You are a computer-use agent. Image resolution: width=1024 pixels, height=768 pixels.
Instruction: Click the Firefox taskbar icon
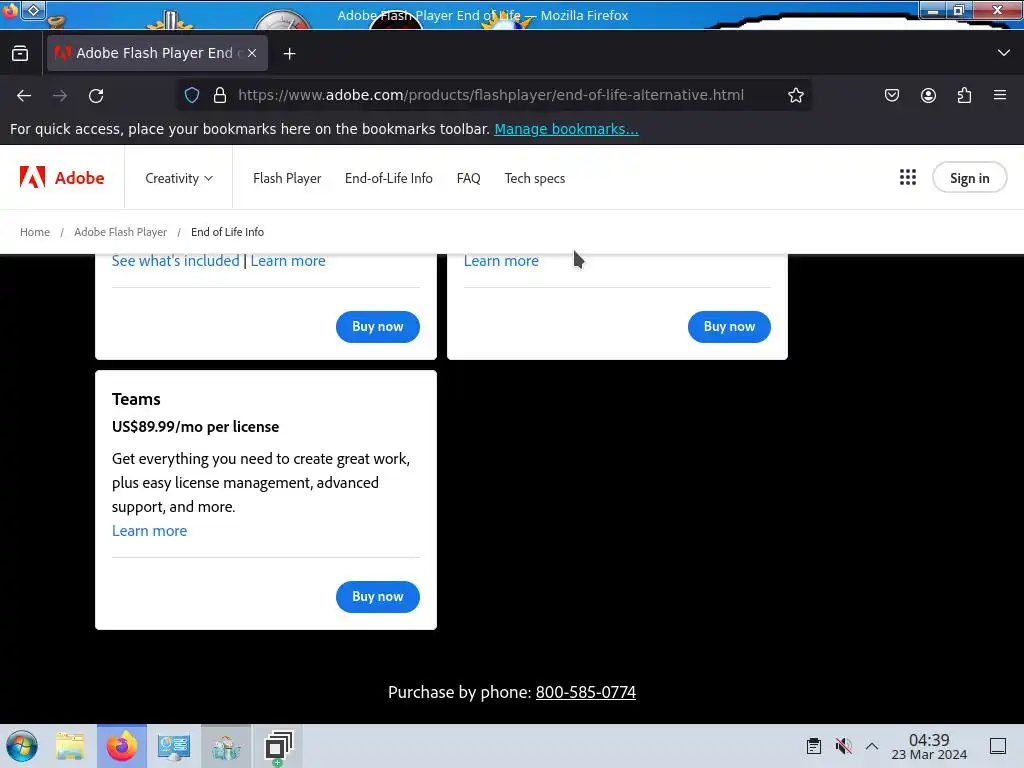pos(122,746)
